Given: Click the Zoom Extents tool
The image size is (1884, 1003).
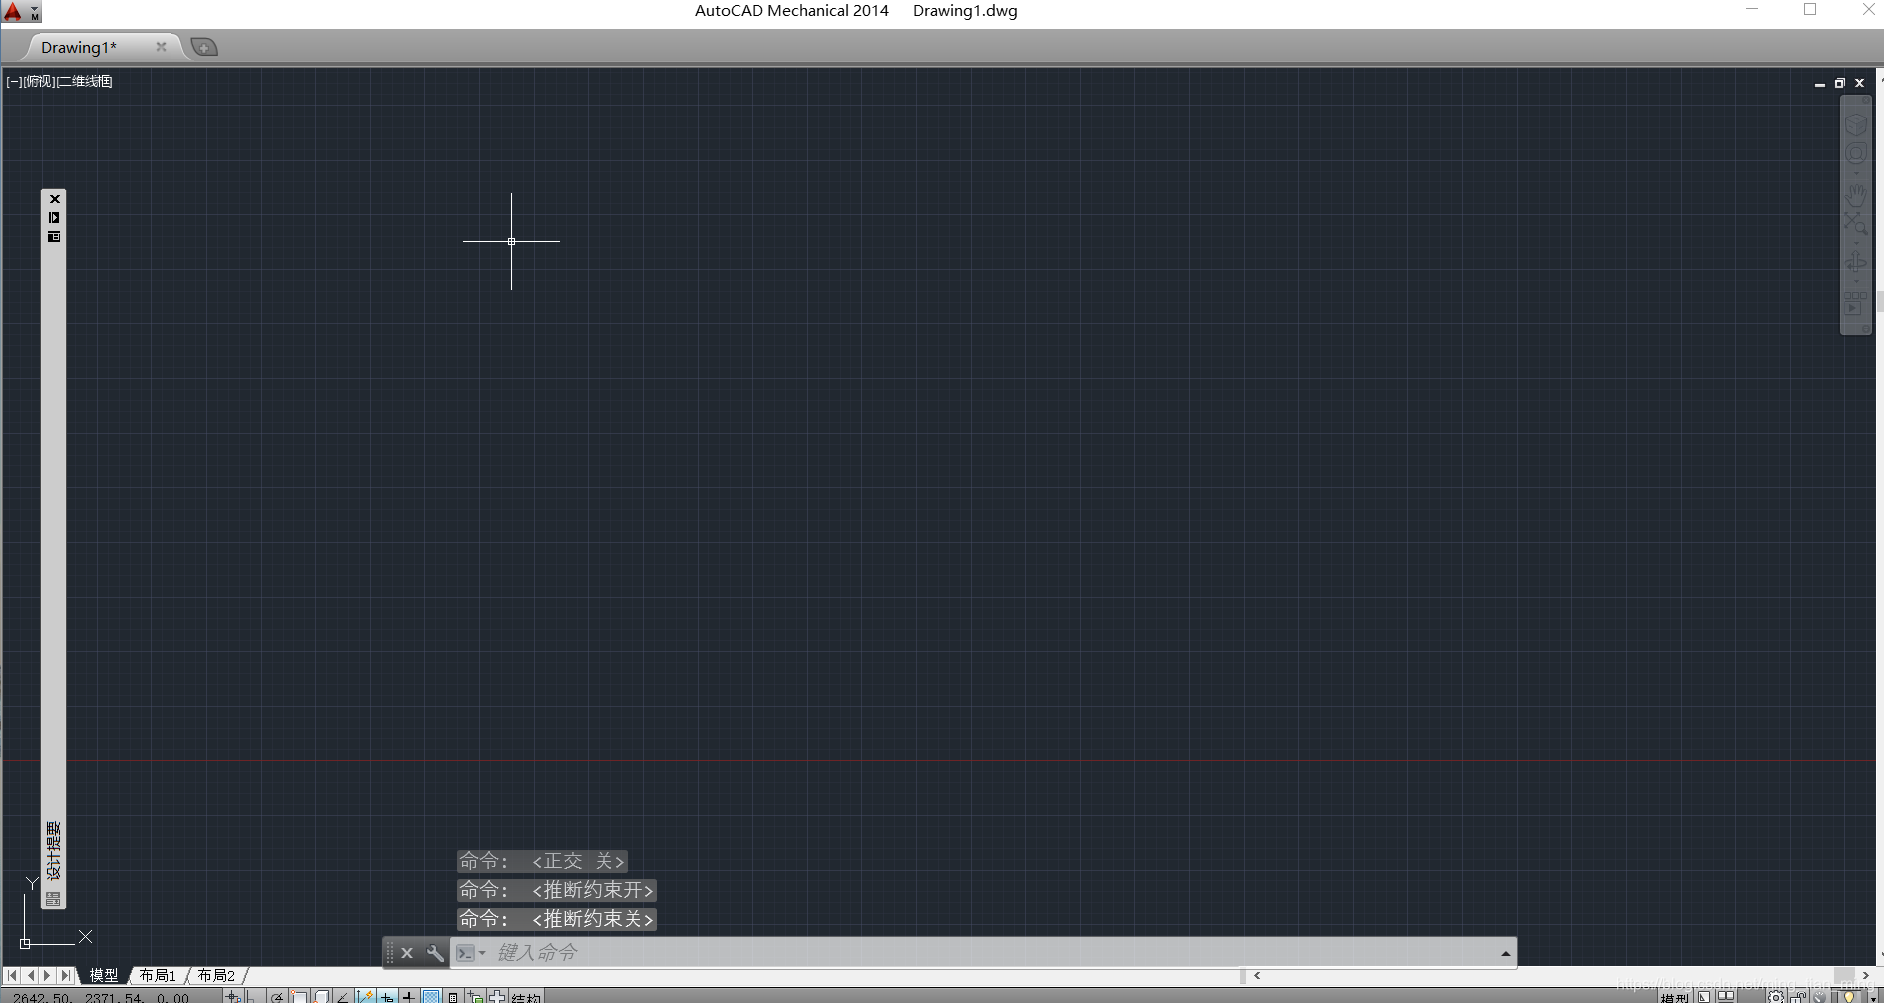Looking at the screenshot, I should pos(1856,223).
